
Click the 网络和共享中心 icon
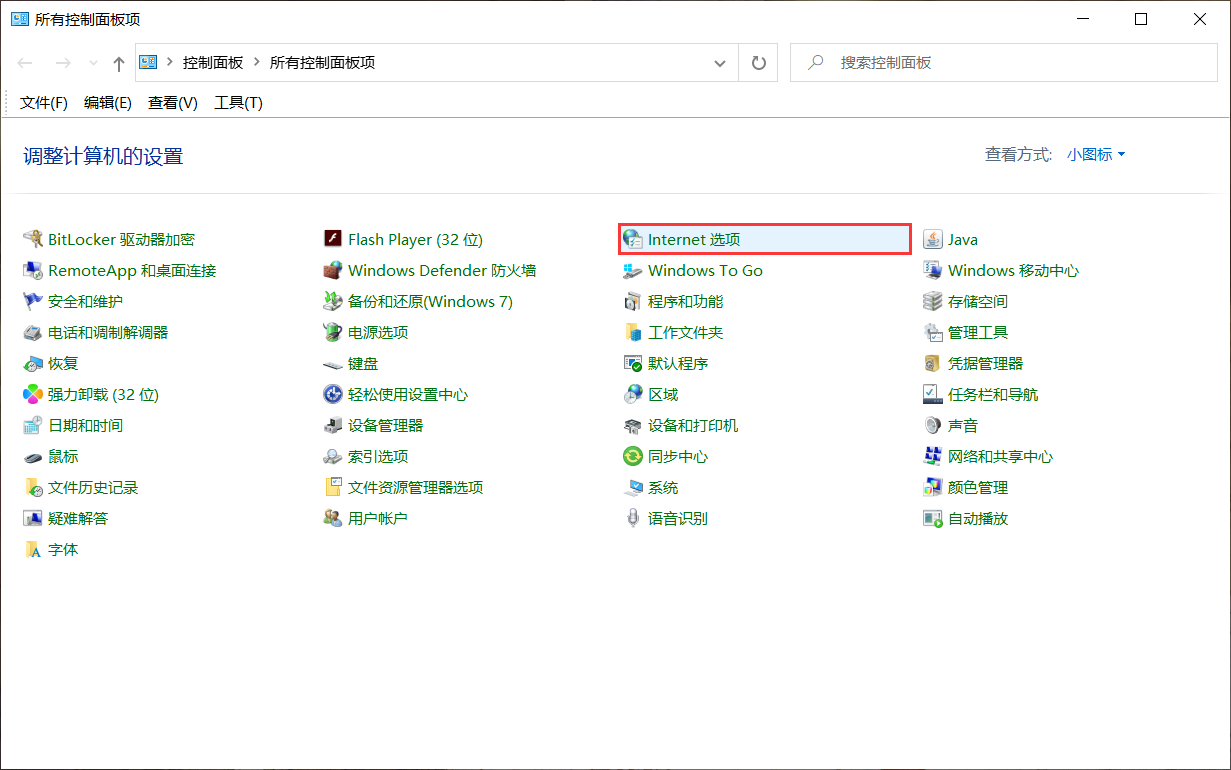point(933,456)
